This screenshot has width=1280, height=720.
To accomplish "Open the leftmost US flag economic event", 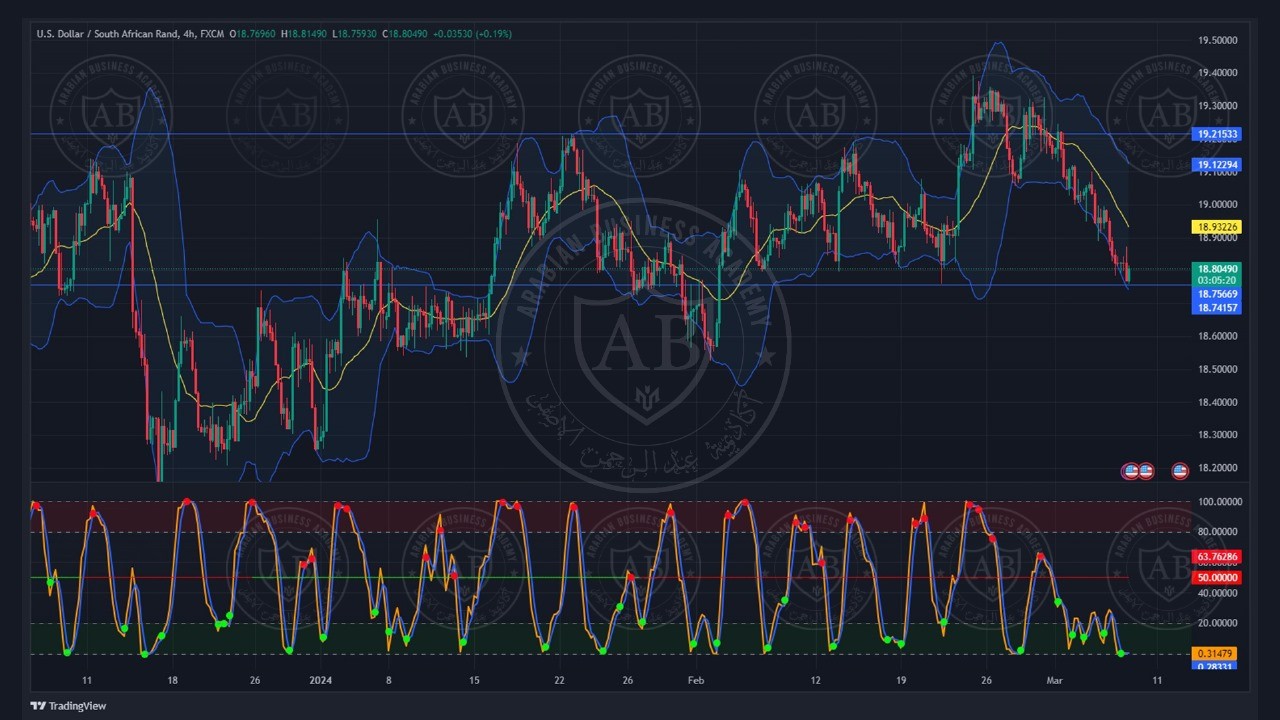I will click(x=1131, y=470).
